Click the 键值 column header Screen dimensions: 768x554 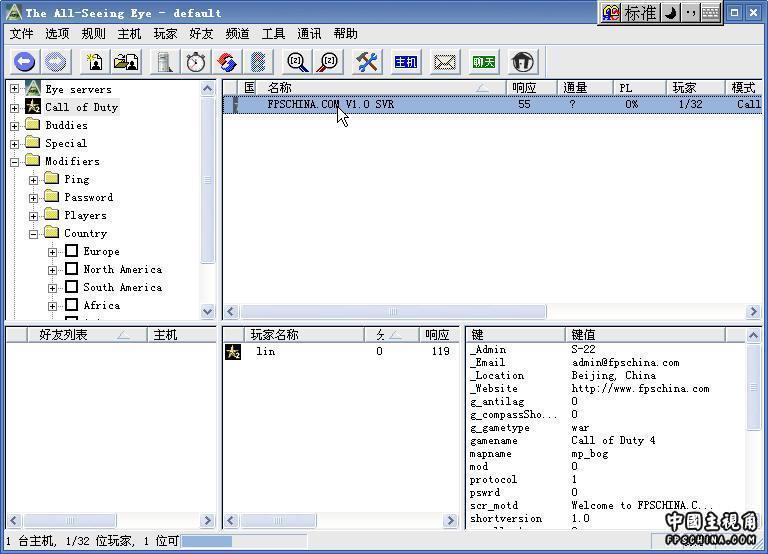pyautogui.click(x=645, y=335)
